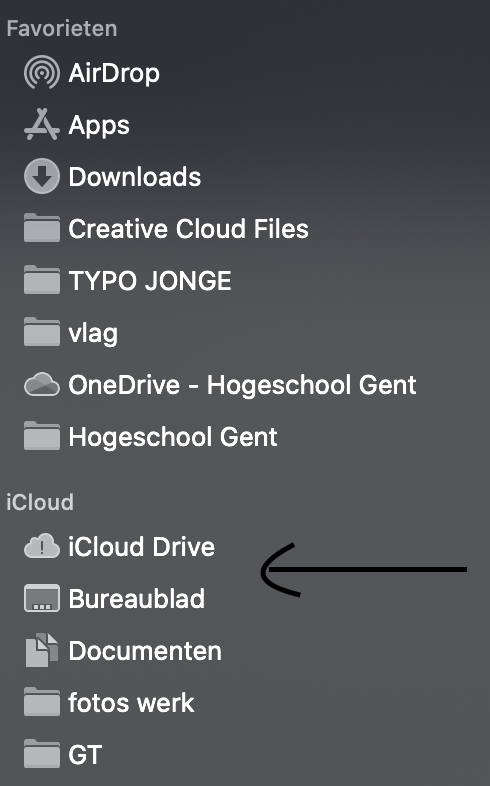Select the TYPO JONGE folder icon
Image resolution: width=490 pixels, height=786 pixels.
42,280
